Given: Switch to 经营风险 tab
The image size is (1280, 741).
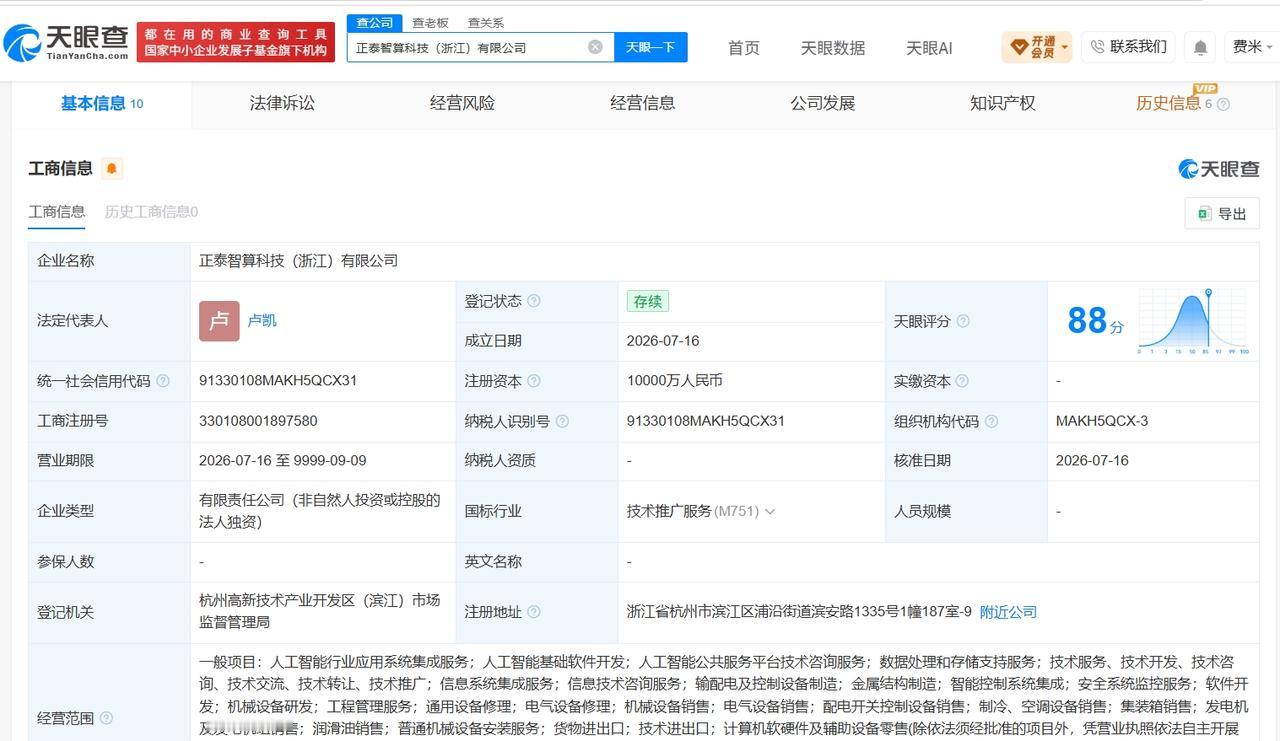Looking at the screenshot, I should tap(462, 103).
